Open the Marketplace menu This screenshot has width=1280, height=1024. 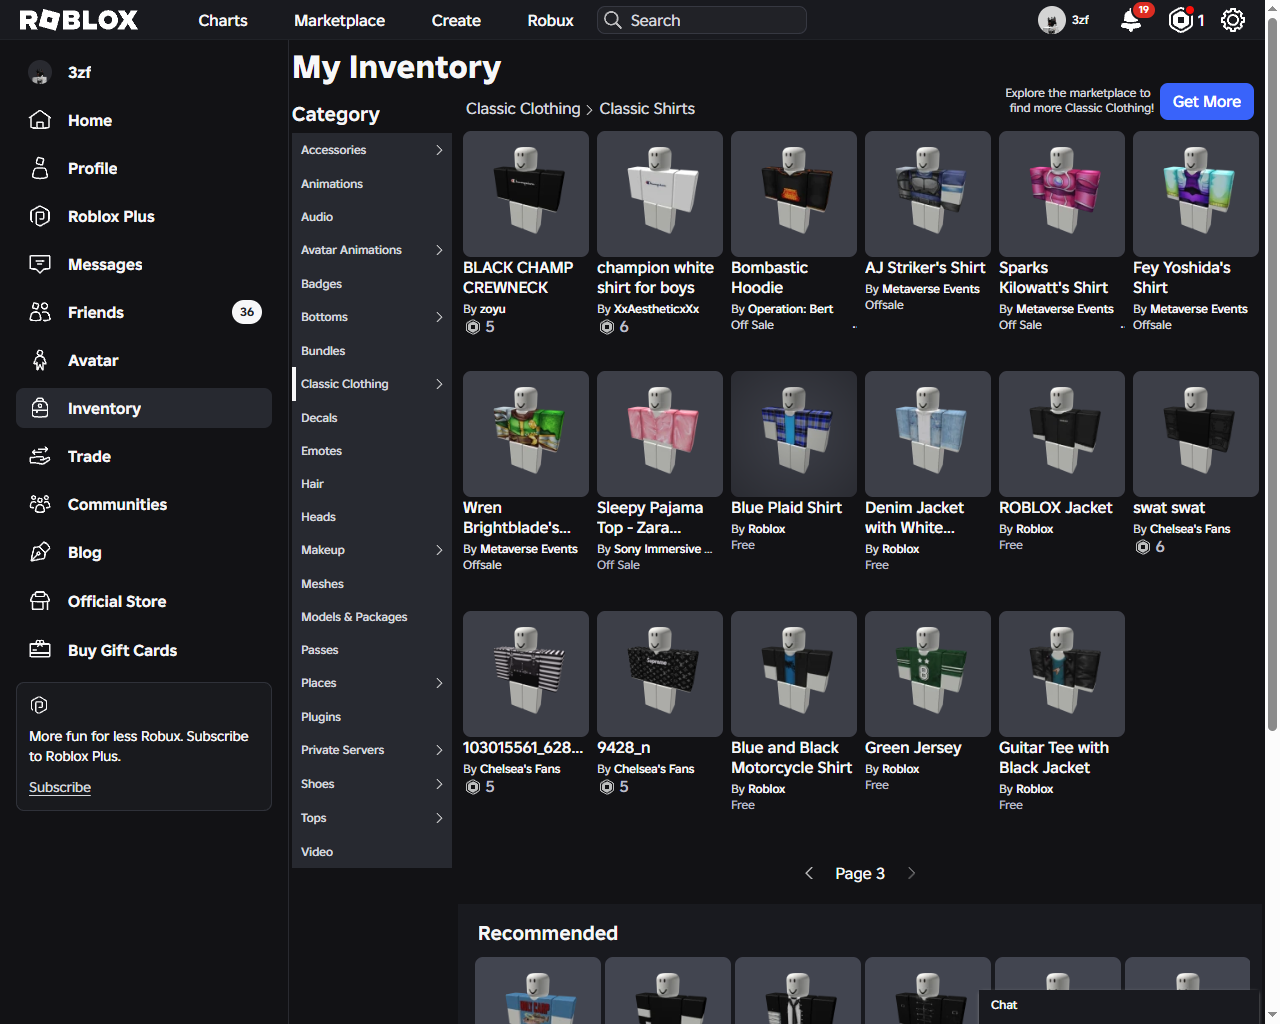[x=340, y=20]
